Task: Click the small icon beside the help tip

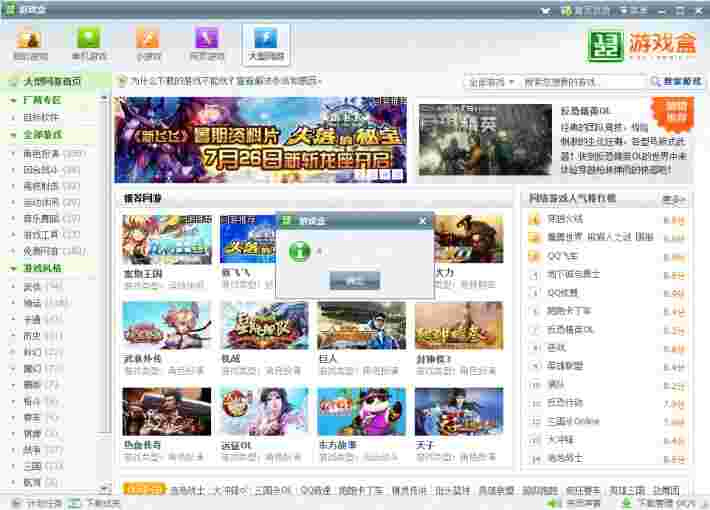Action: [x=121, y=82]
